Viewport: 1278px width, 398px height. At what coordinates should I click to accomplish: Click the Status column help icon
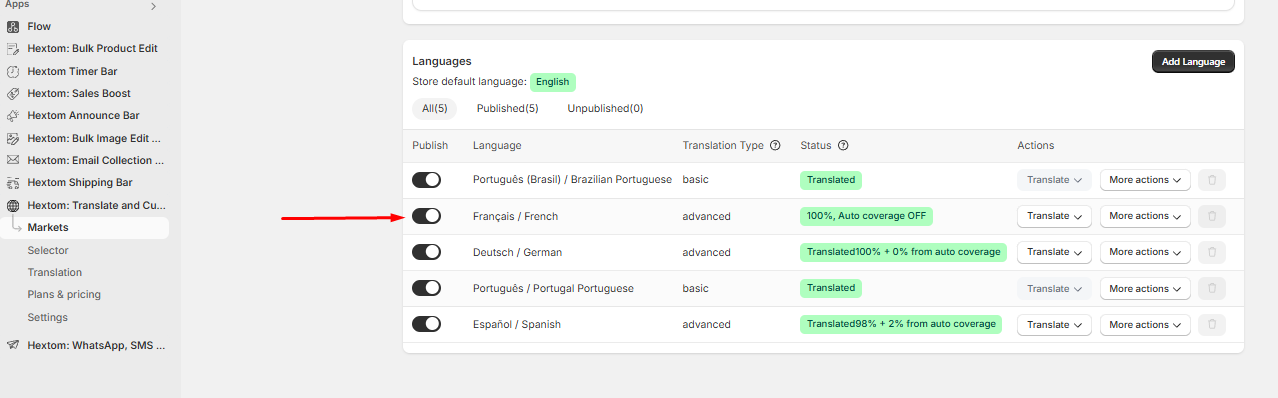(843, 145)
